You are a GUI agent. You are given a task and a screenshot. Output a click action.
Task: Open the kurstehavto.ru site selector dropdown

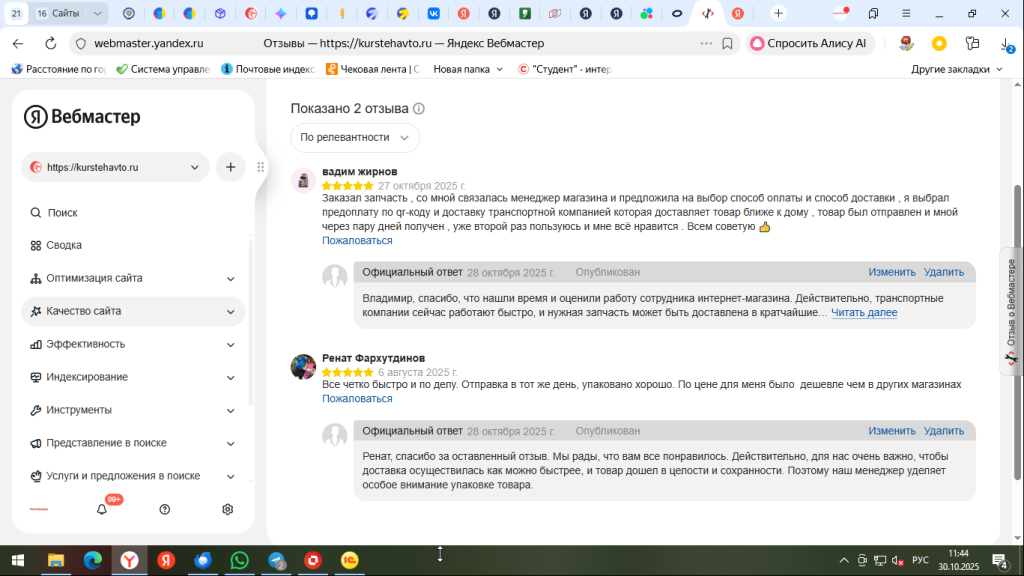(x=116, y=167)
